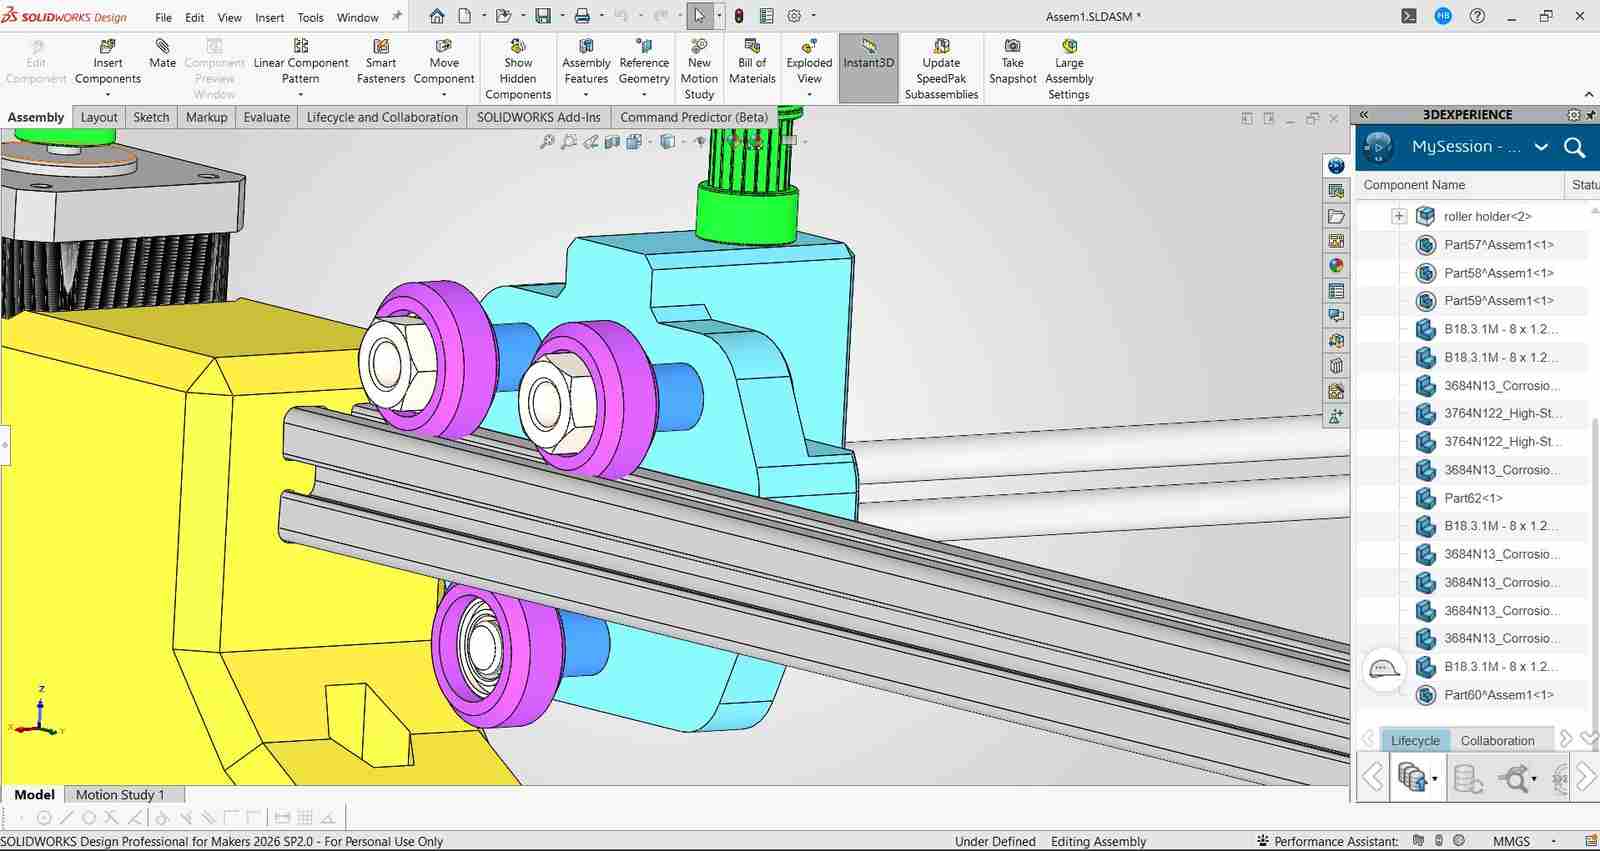
Task: Save the document via Save icon
Action: [x=543, y=16]
